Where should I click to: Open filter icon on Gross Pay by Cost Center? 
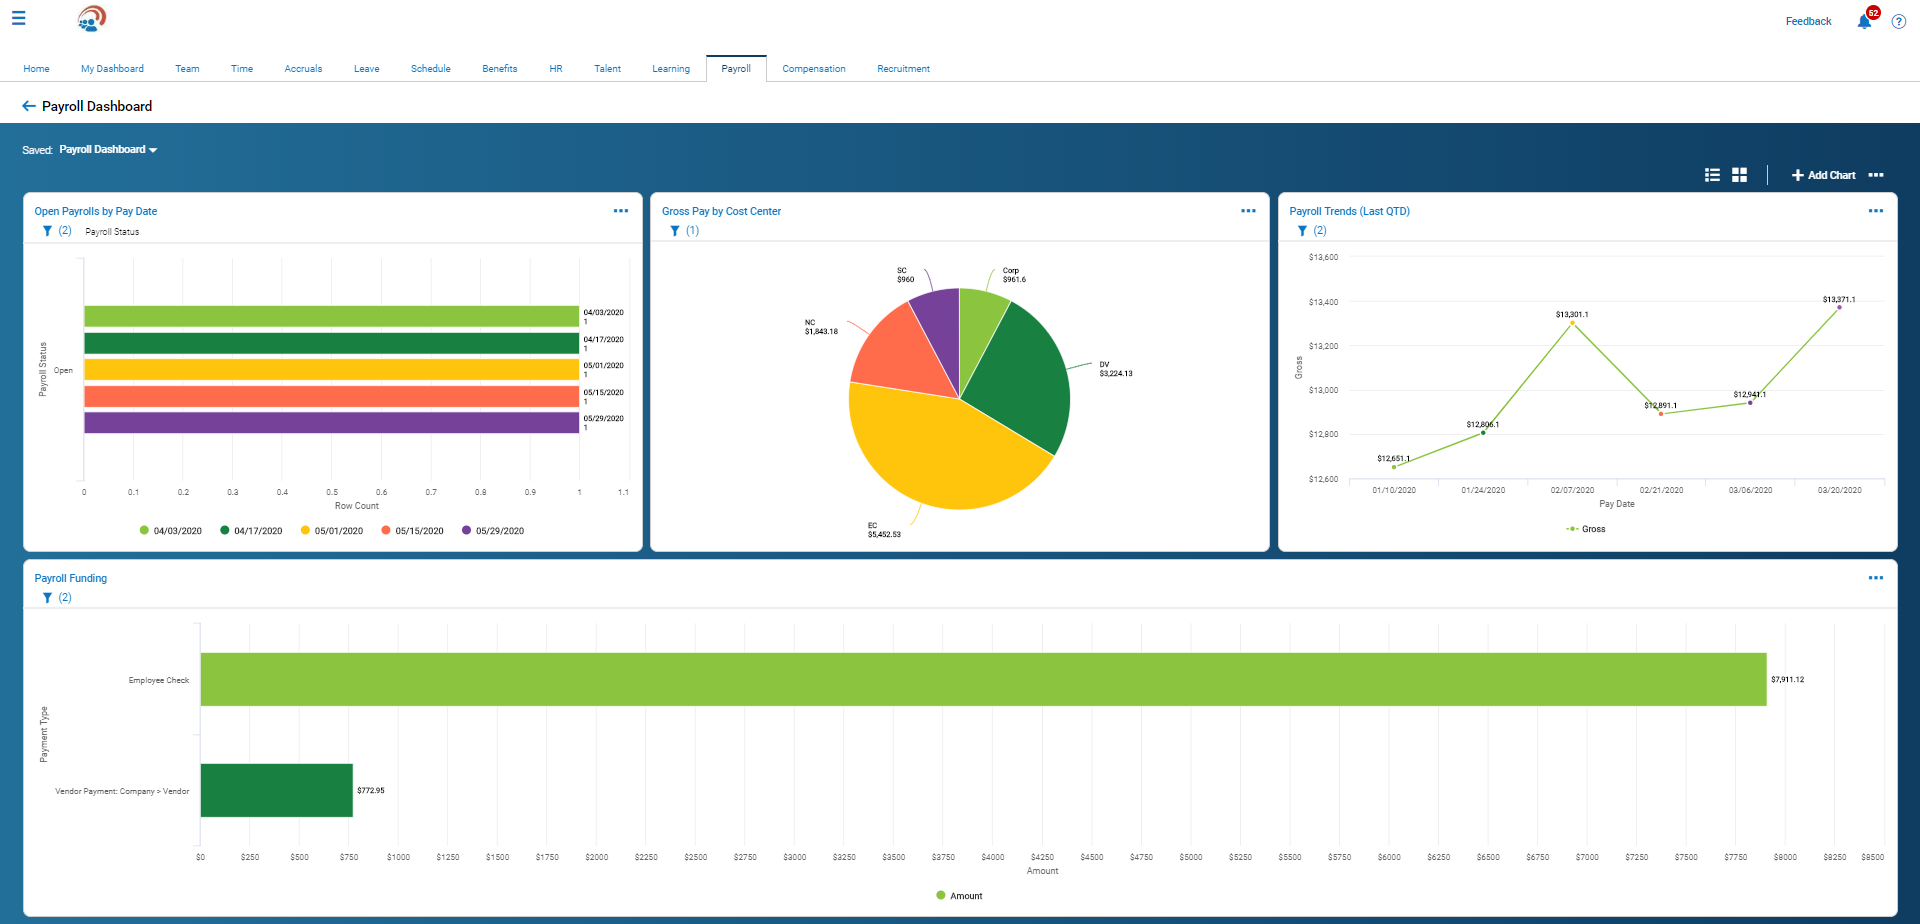pyautogui.click(x=675, y=231)
